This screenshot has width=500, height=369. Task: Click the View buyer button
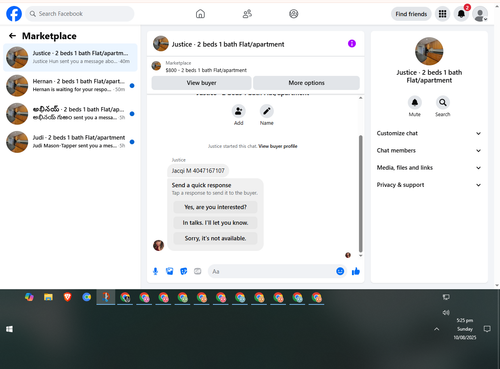point(201,83)
